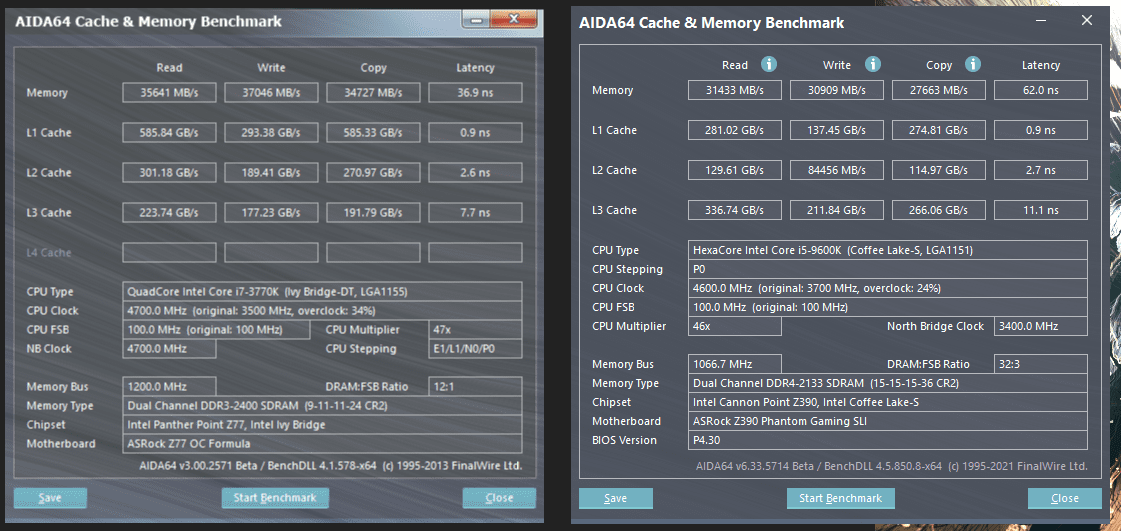Close the left AIDA64 window with red X
The width and height of the screenshot is (1121, 531).
(x=514, y=20)
